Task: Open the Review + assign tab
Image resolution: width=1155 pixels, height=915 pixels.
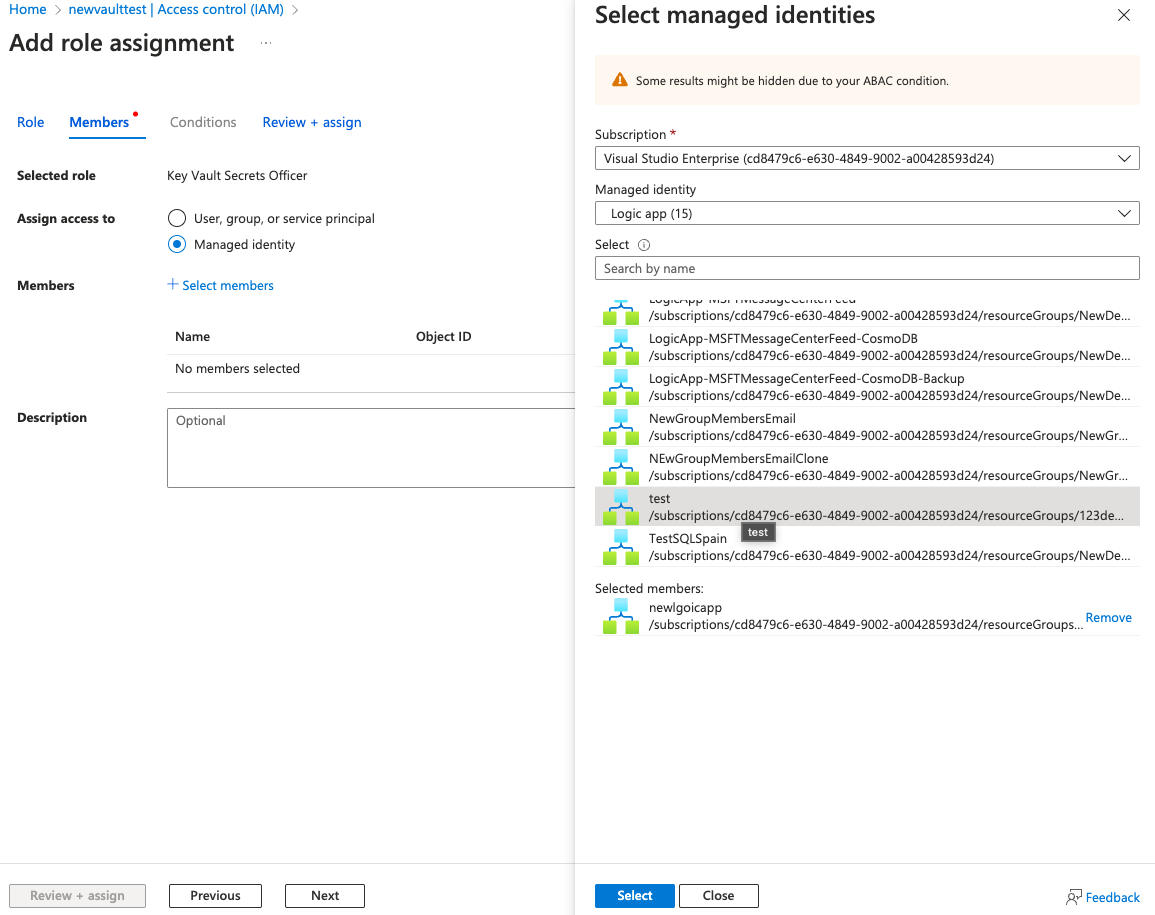Action: point(312,122)
